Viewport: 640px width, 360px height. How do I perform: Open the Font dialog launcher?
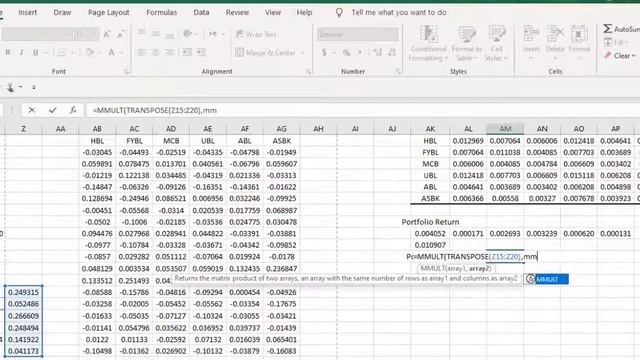click(126, 71)
